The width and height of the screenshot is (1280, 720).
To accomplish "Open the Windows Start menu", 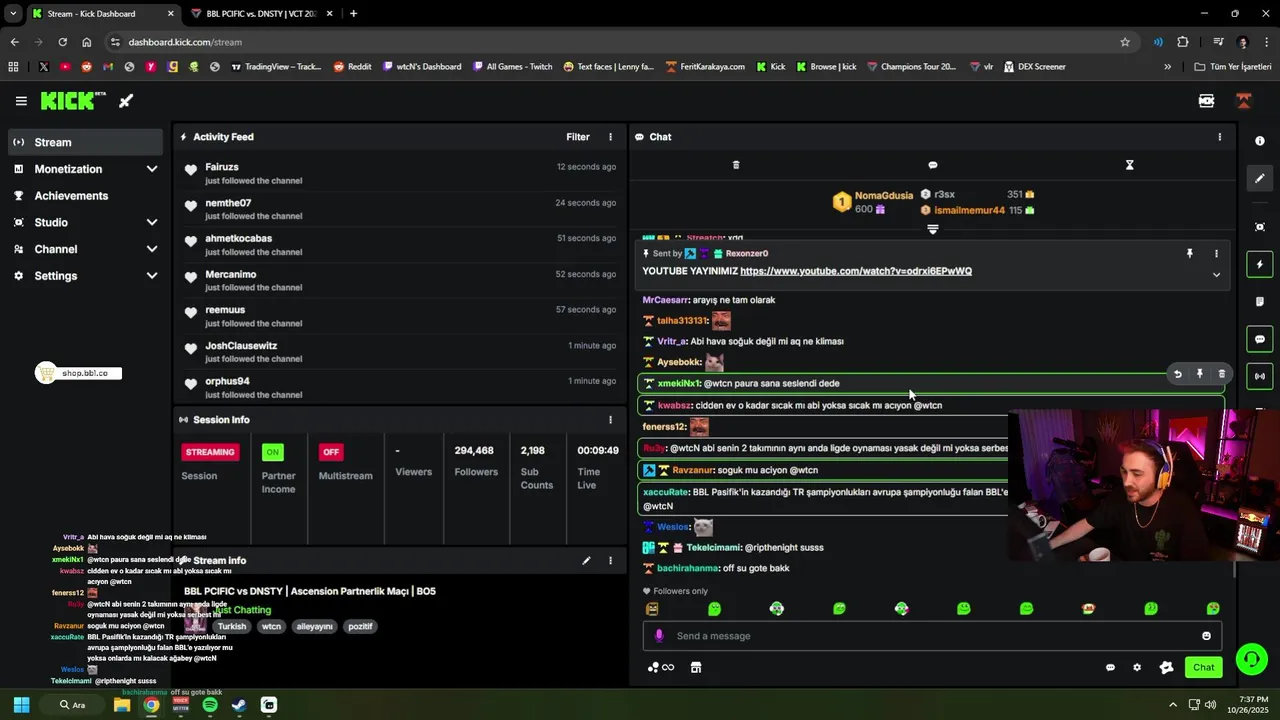I will pyautogui.click(x=21, y=705).
